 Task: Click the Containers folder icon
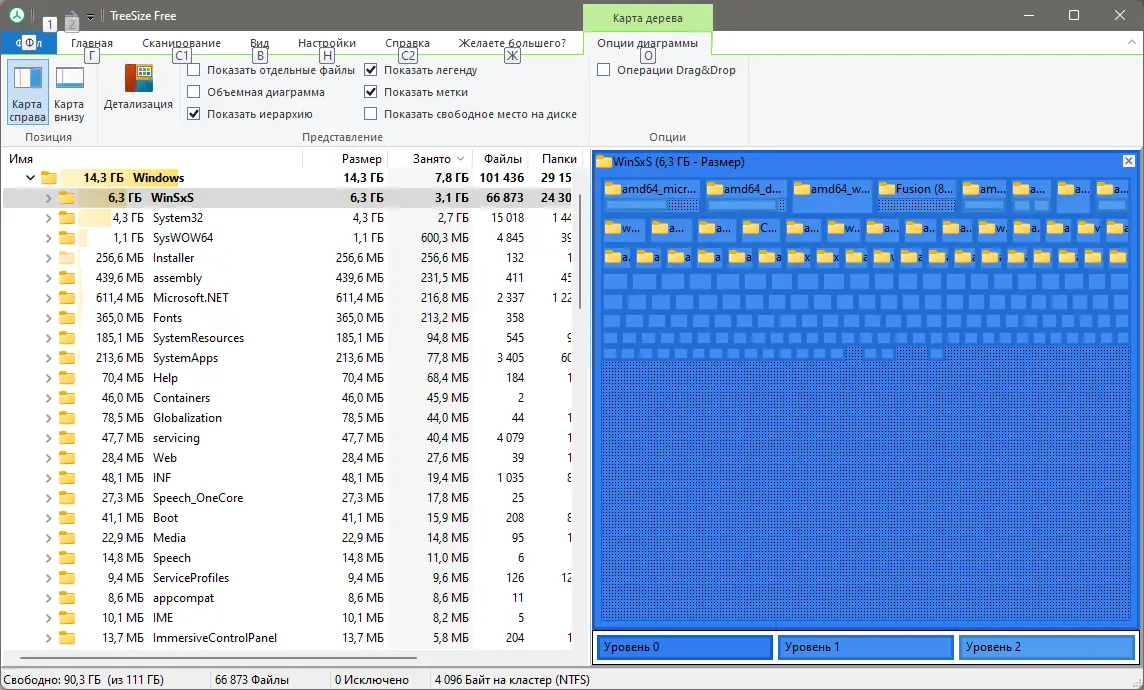tap(67, 398)
